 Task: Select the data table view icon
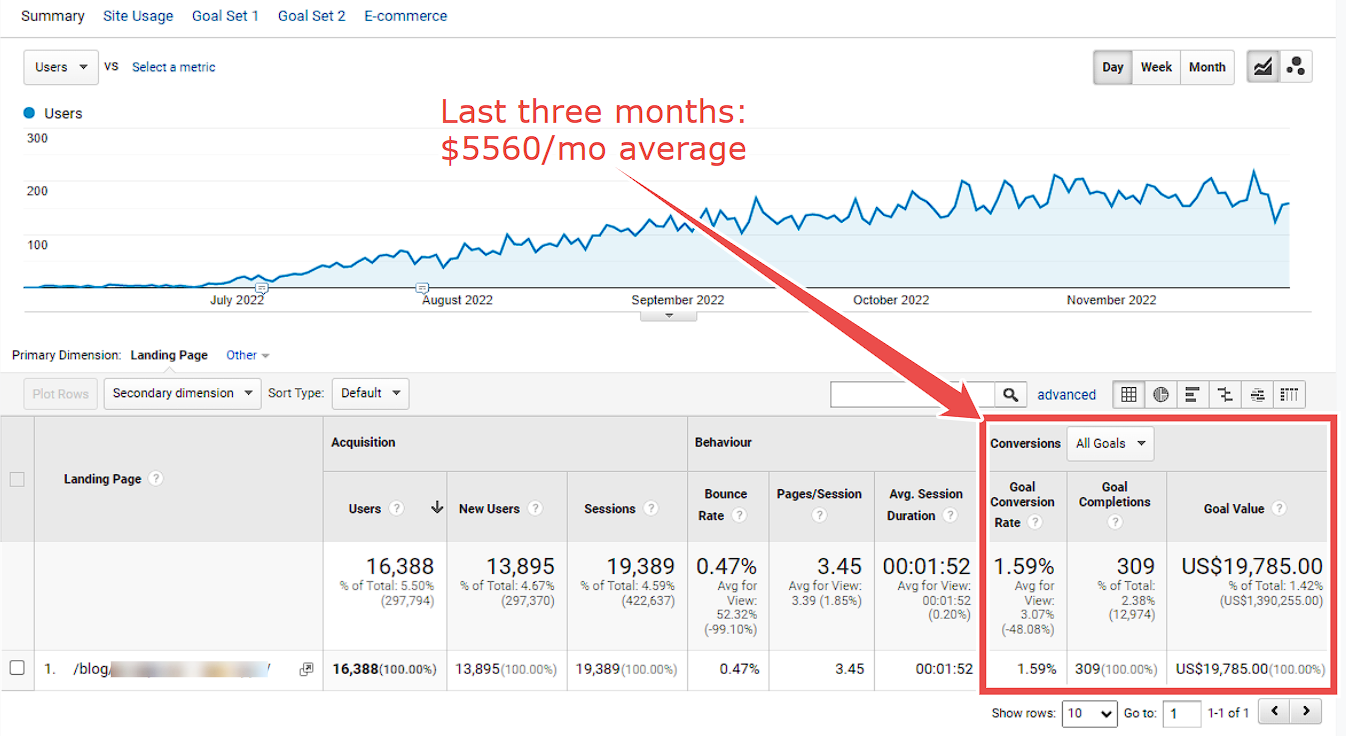pos(1129,394)
